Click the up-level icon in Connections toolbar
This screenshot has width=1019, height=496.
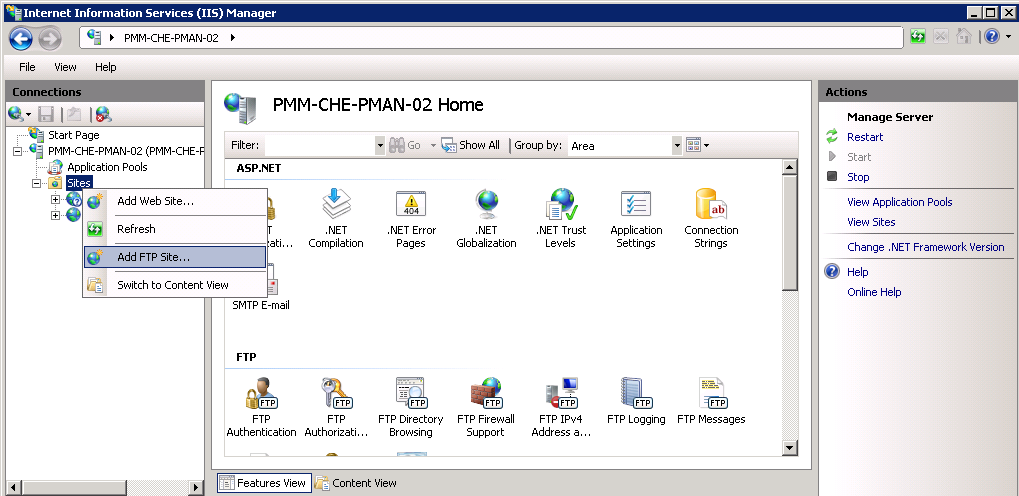(74, 115)
